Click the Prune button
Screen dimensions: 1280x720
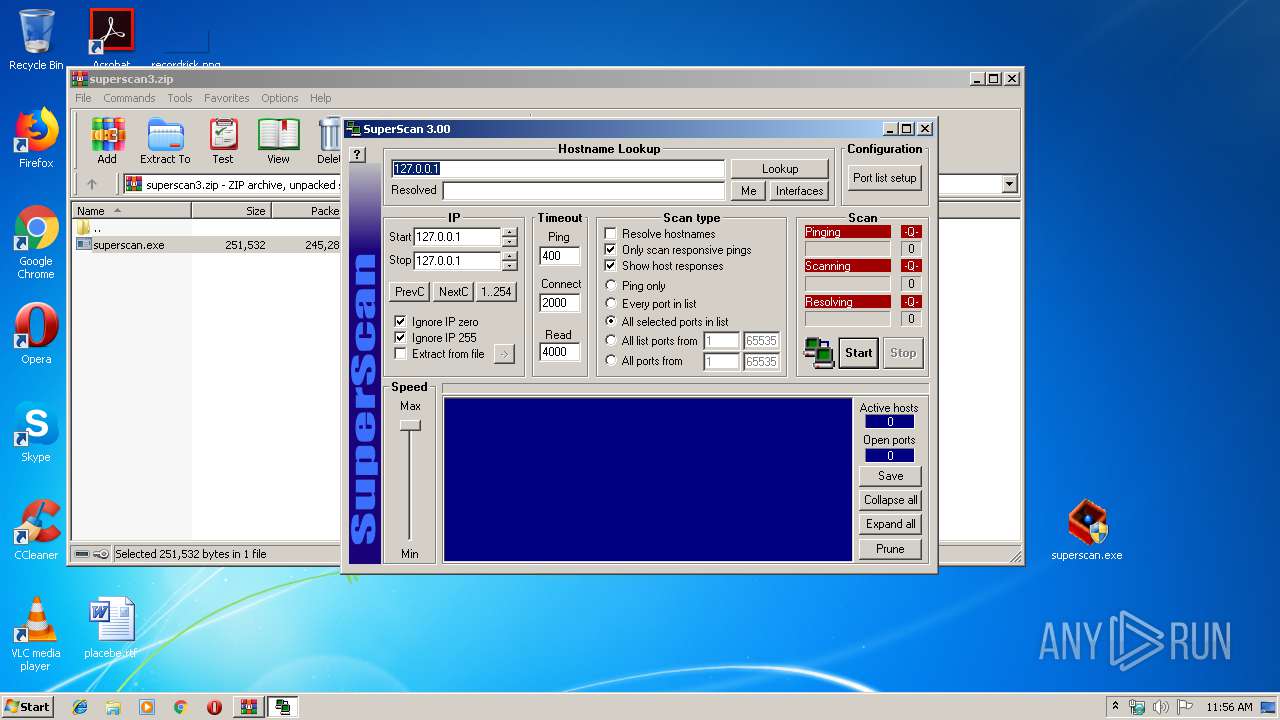click(x=890, y=549)
